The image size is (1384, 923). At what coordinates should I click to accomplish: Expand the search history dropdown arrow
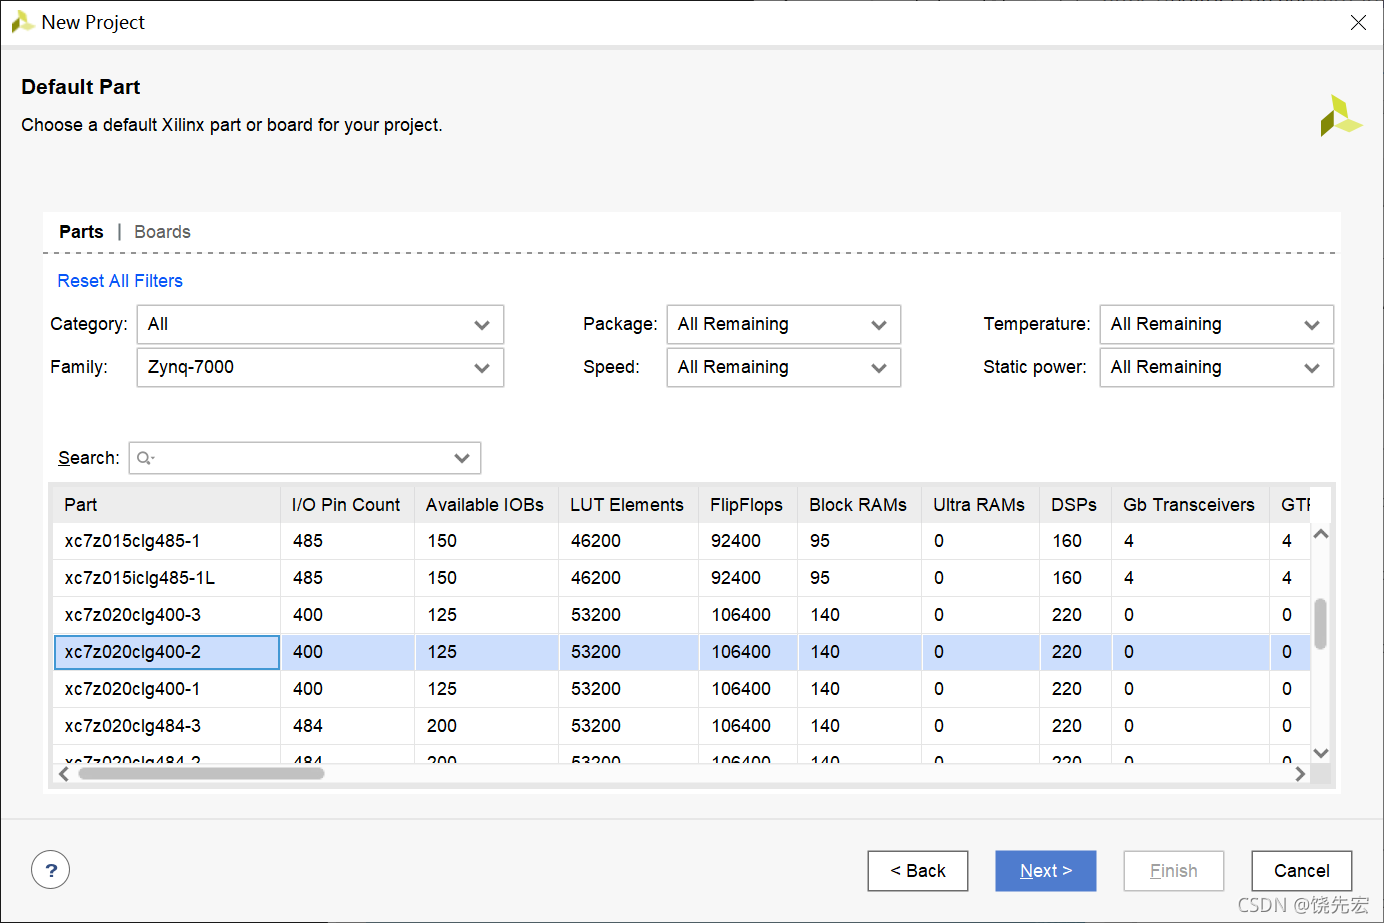(x=462, y=458)
